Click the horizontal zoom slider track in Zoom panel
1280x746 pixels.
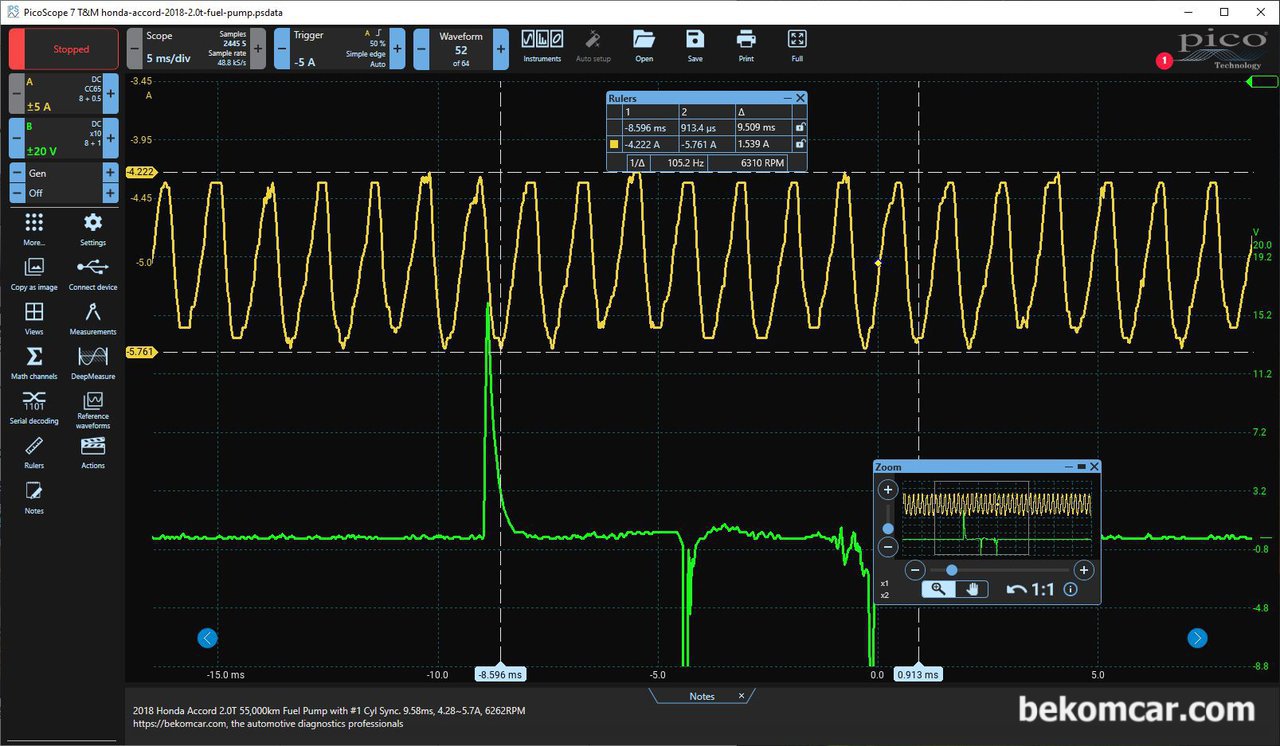coord(998,570)
